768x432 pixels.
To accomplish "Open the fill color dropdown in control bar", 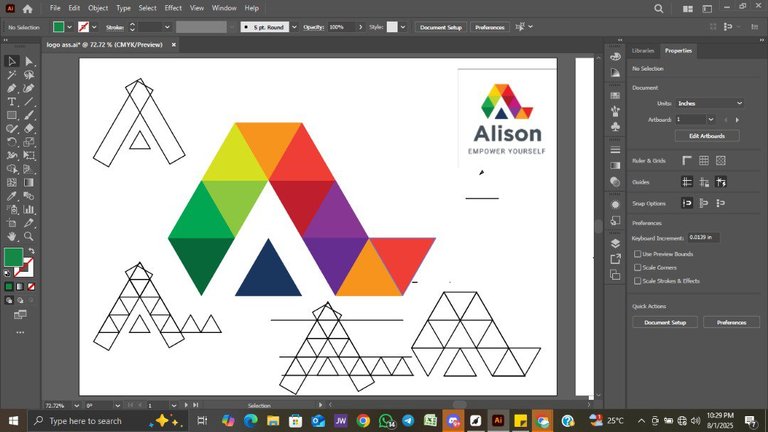I will (69, 27).
